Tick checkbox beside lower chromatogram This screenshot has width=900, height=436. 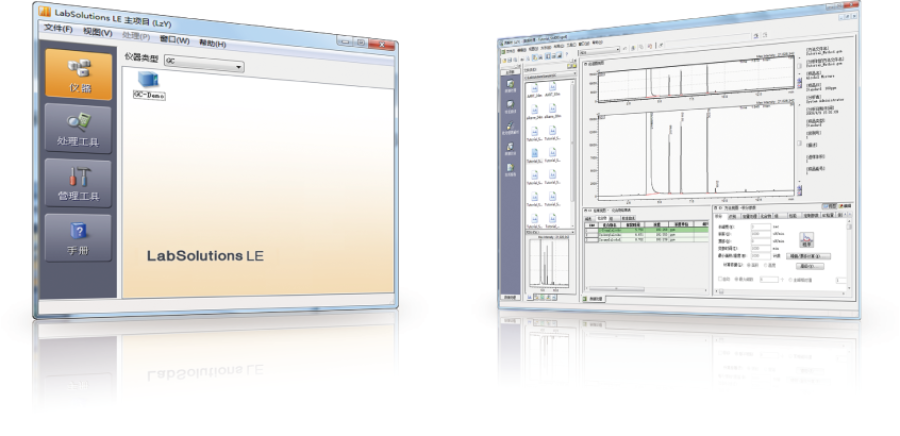tap(800, 143)
